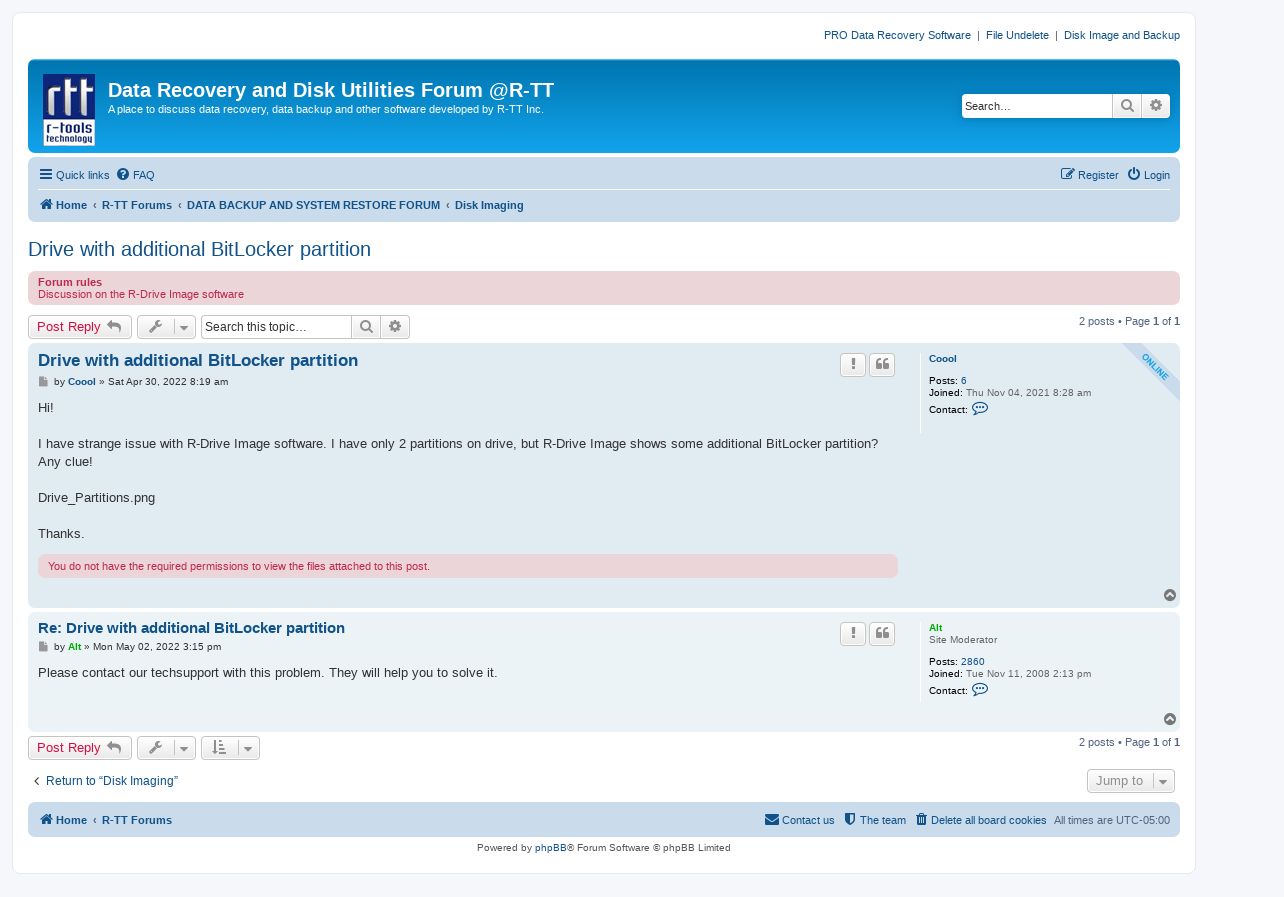Open Topic tools wrench dropdown at bottom
Screen dimensions: 1284x897
pyautogui.click(x=166, y=748)
